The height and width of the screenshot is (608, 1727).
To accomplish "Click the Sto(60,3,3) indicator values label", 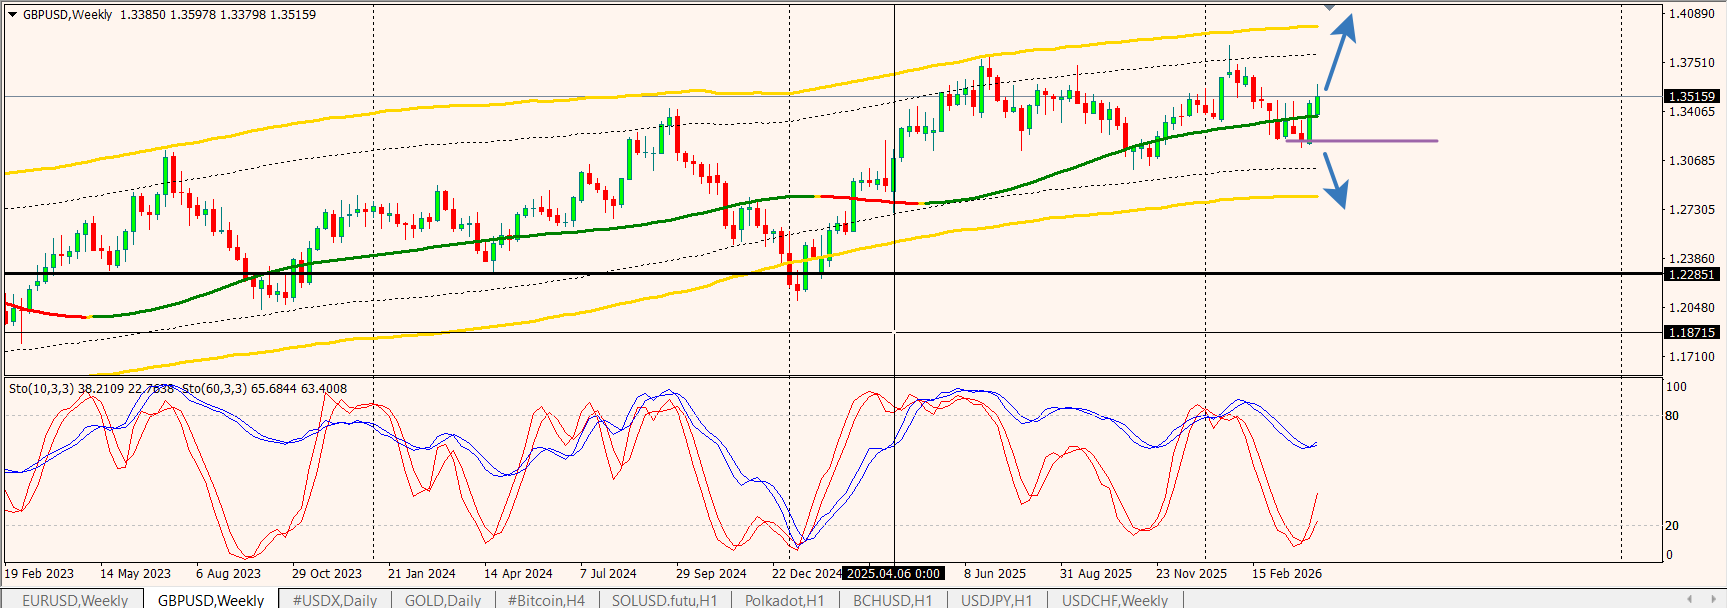I will coord(264,389).
